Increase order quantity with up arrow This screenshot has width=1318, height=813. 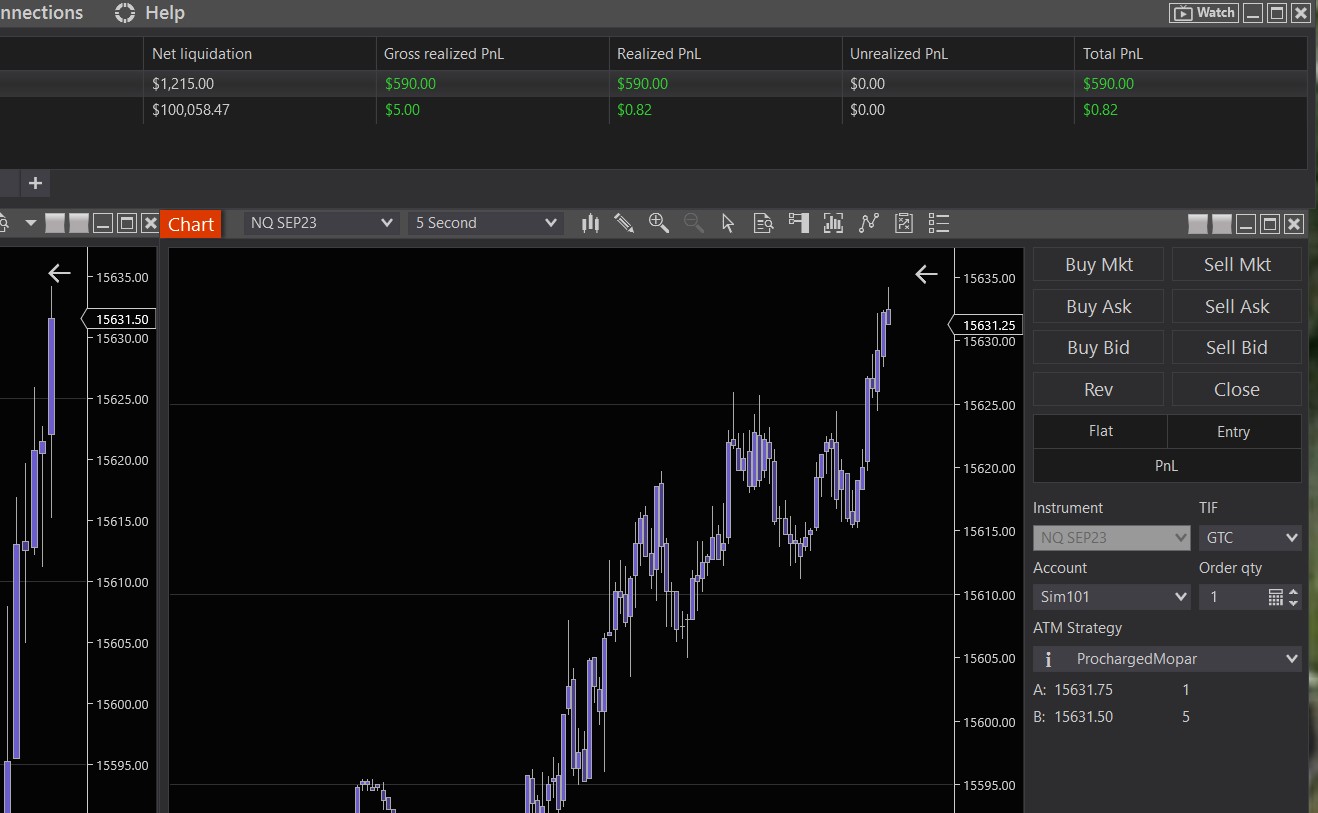tap(1294, 592)
